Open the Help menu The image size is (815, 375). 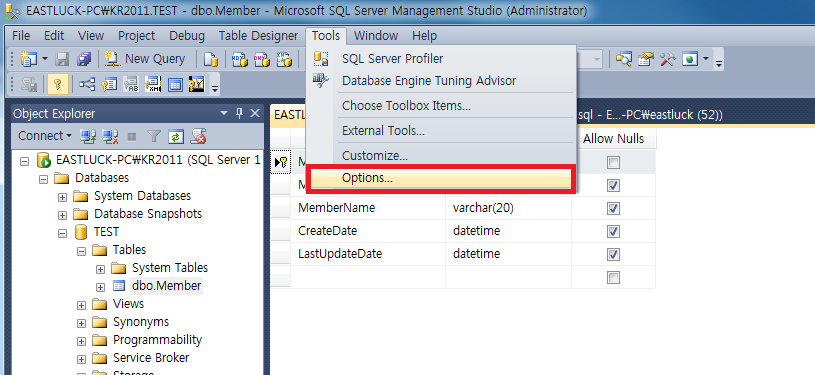(425, 36)
